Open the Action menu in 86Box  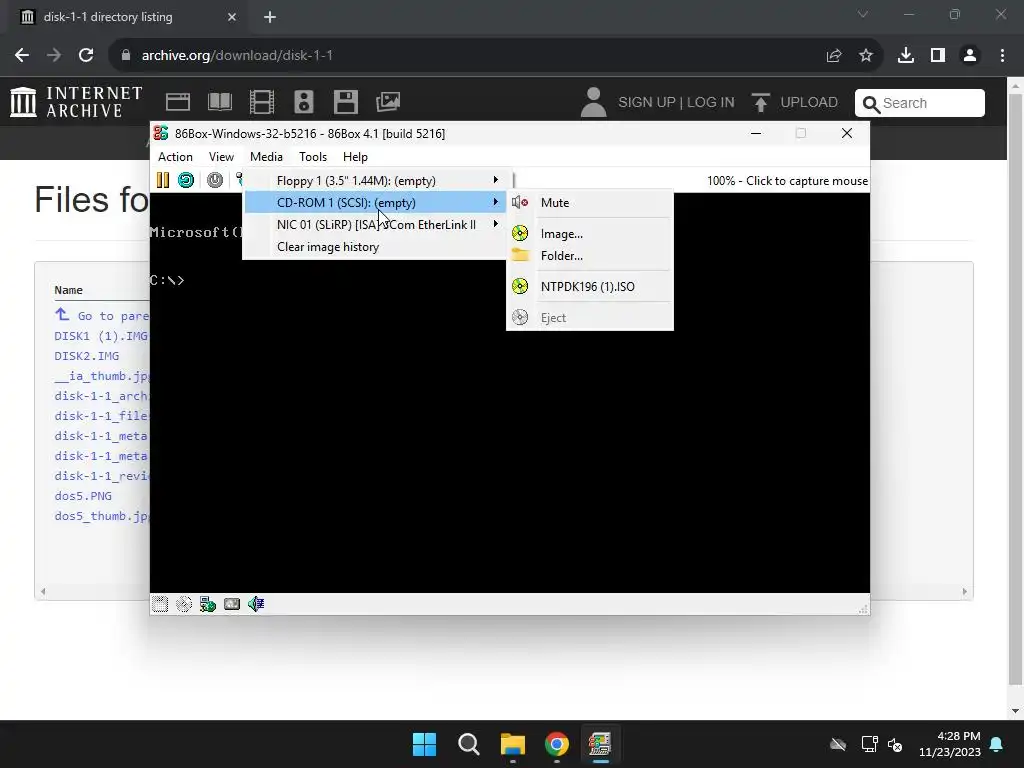tap(175, 157)
